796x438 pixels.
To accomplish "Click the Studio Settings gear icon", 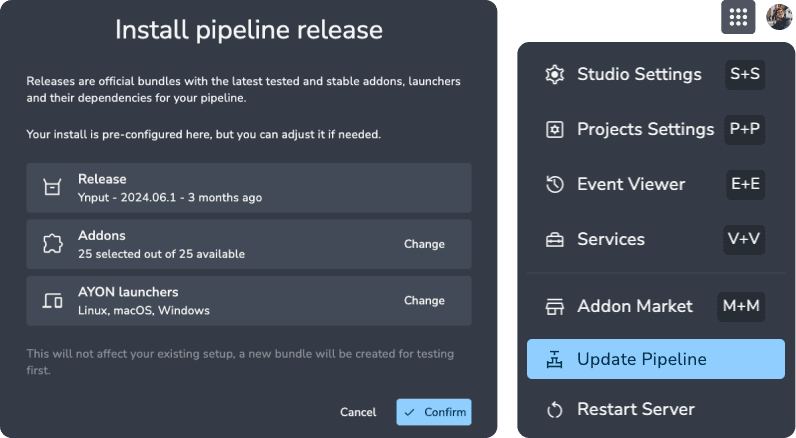I will 554,75.
